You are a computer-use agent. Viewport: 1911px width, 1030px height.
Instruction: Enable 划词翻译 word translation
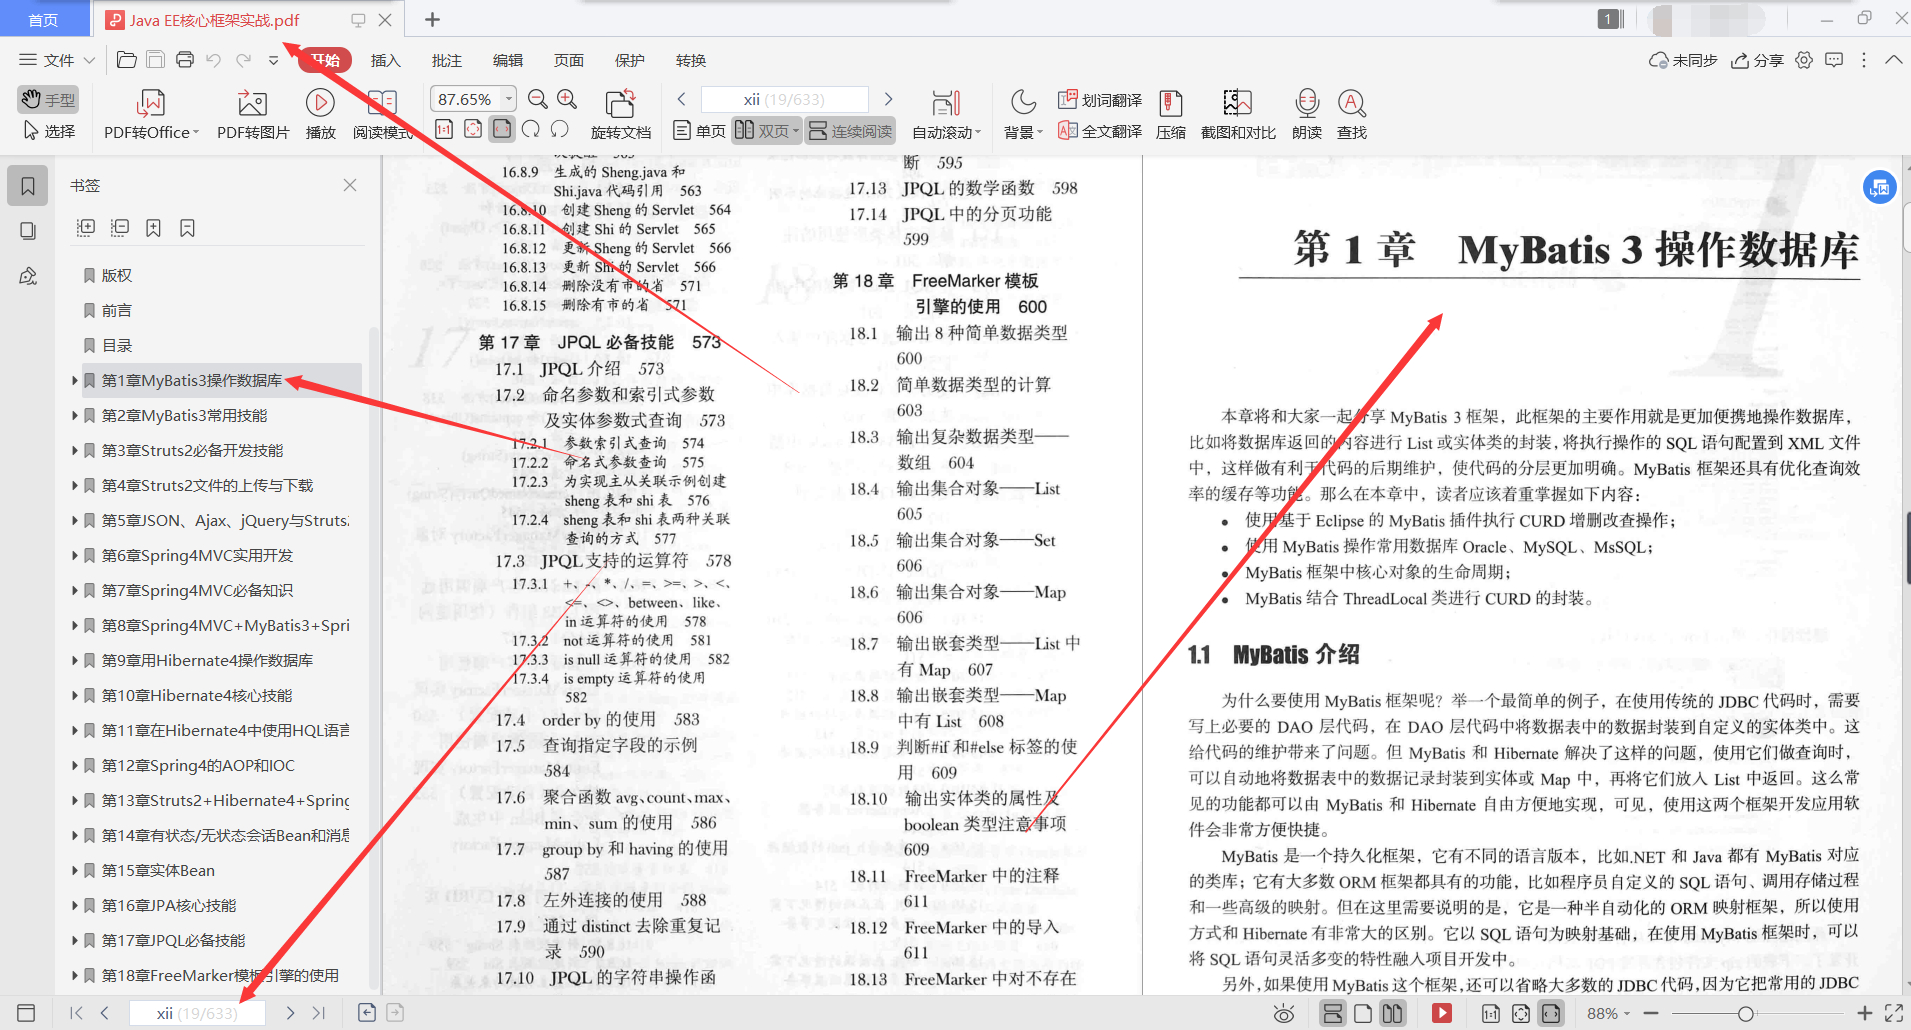tap(1100, 100)
